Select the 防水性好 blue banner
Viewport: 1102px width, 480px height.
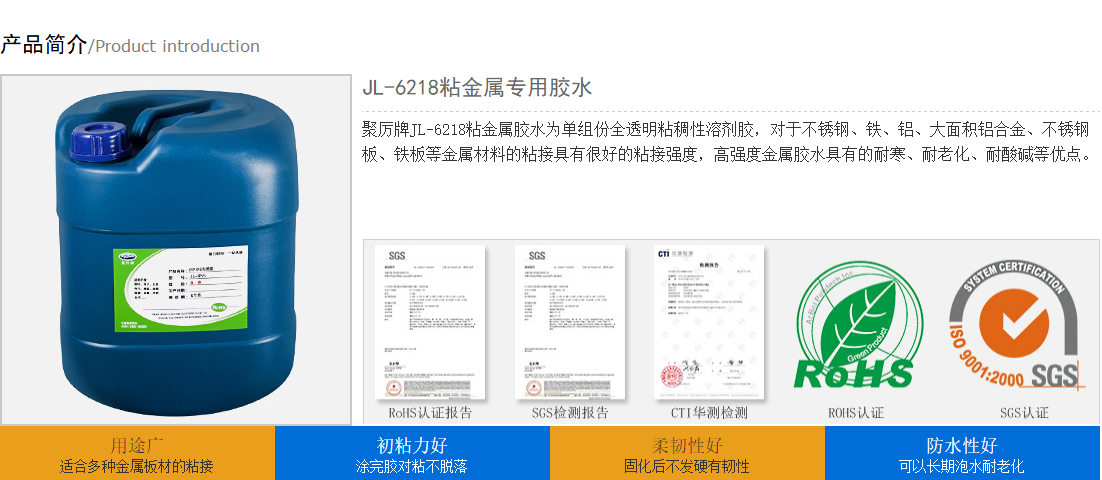click(962, 453)
